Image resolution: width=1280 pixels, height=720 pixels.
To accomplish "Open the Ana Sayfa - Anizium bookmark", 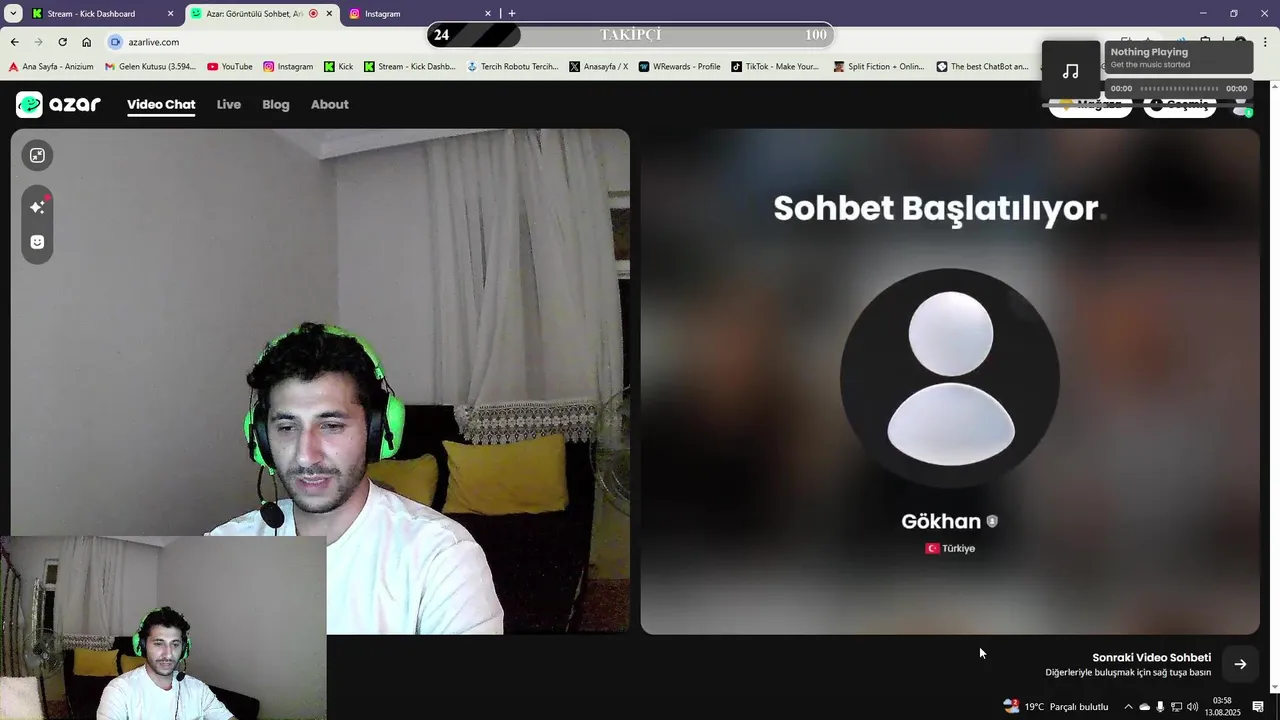I will [x=51, y=67].
